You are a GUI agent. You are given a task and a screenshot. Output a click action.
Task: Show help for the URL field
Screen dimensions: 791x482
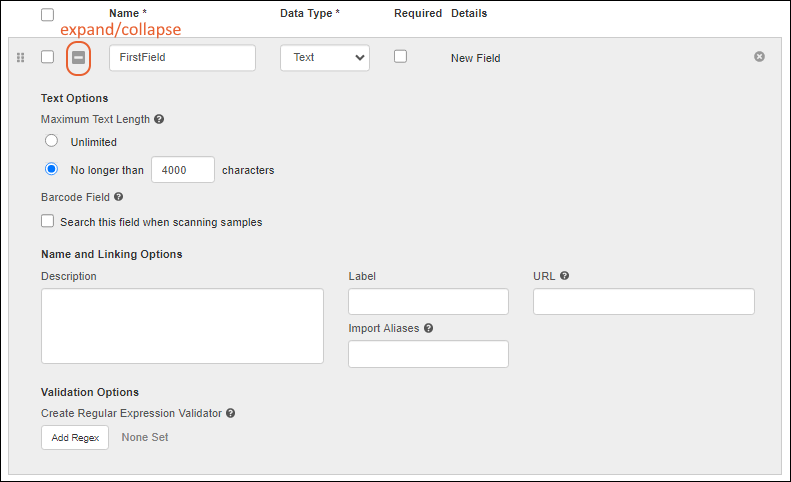tap(565, 276)
